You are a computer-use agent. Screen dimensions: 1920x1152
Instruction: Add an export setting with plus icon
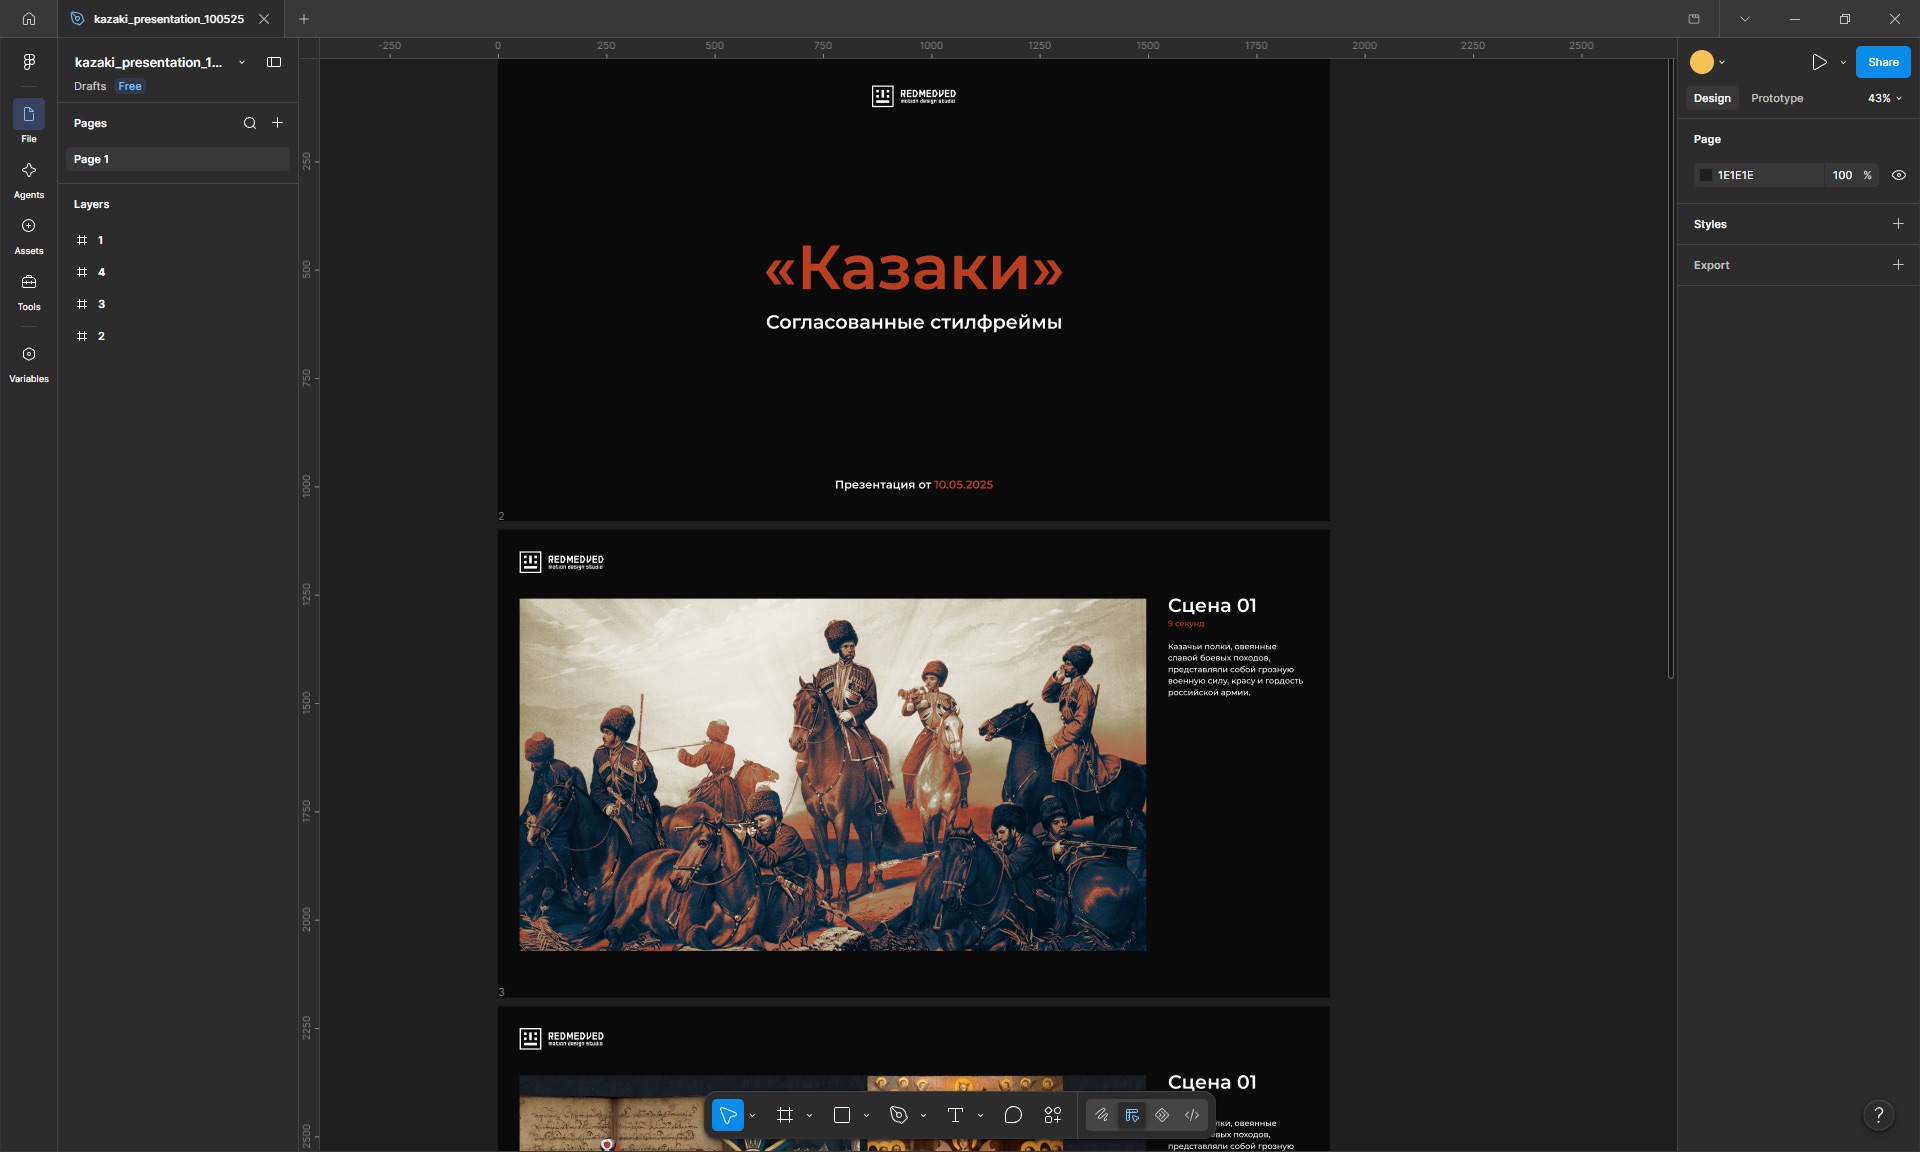click(1898, 265)
